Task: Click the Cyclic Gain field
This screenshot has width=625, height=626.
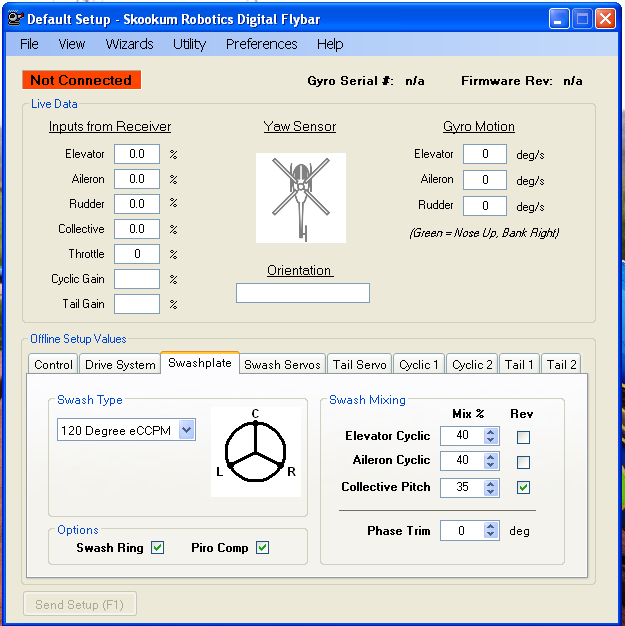Action: pos(137,279)
